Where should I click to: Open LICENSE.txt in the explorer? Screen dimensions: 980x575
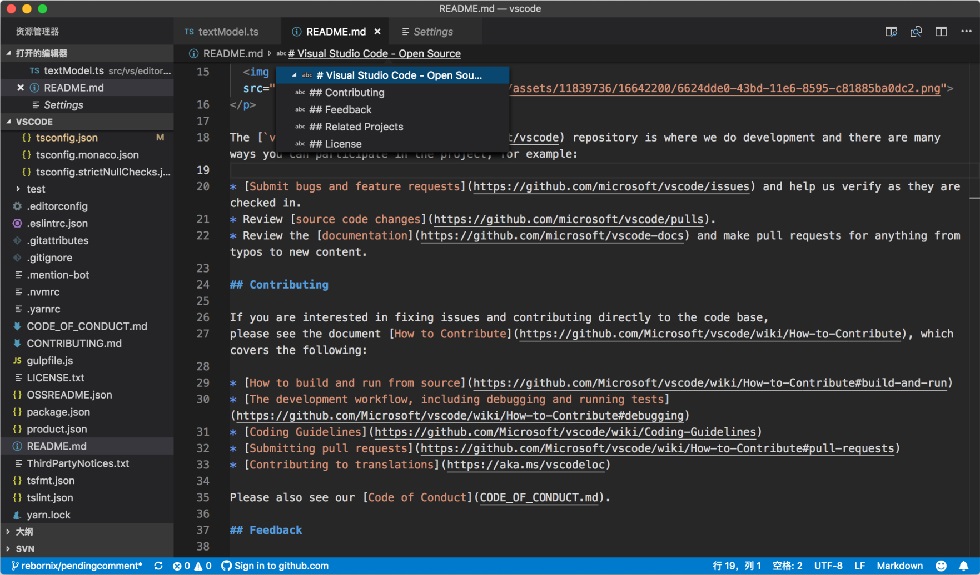tap(87, 378)
